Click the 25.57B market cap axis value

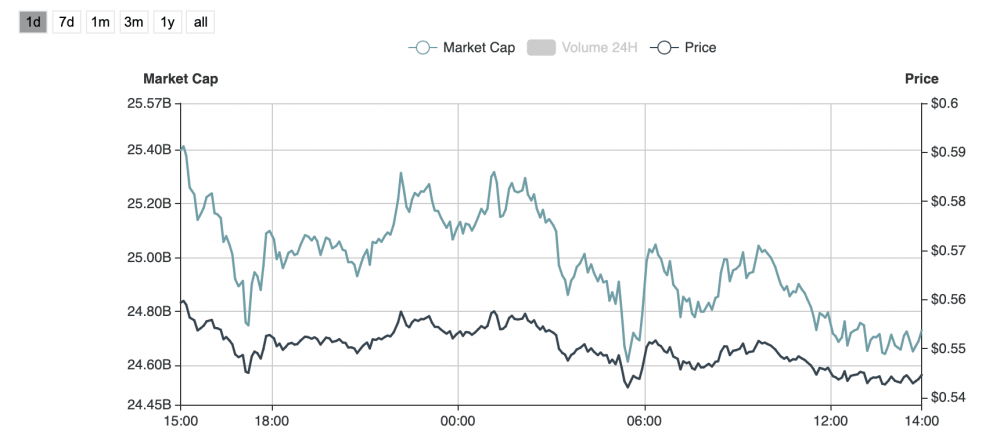[x=148, y=103]
